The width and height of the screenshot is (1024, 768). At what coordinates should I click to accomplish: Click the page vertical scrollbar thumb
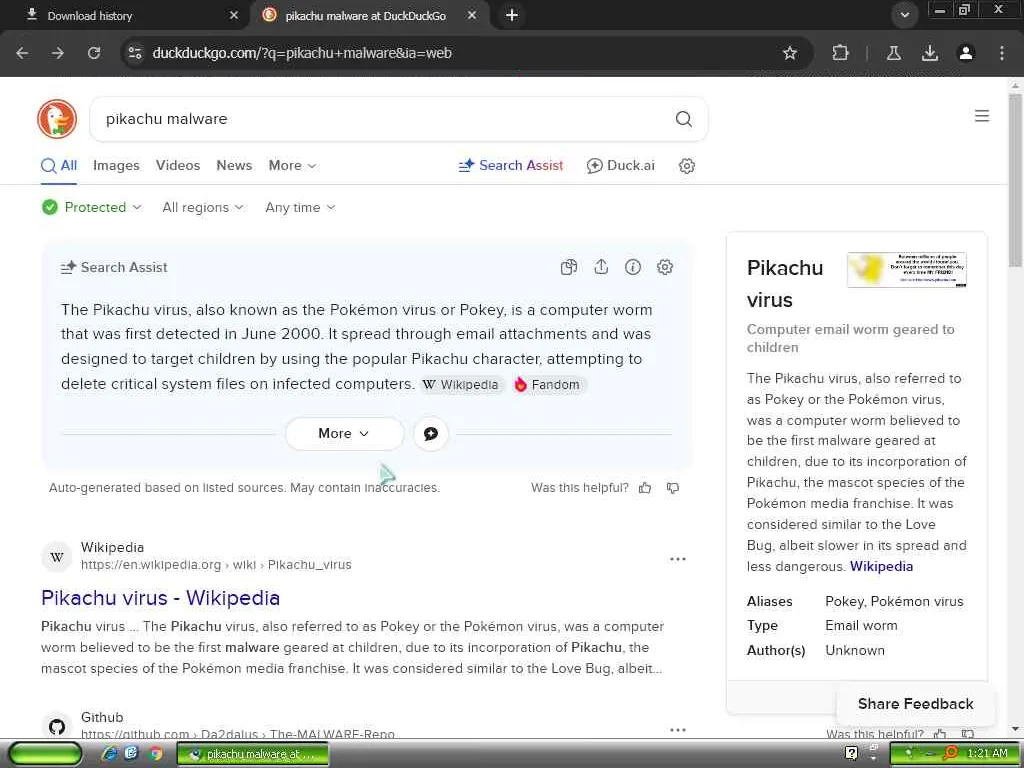(1015, 180)
